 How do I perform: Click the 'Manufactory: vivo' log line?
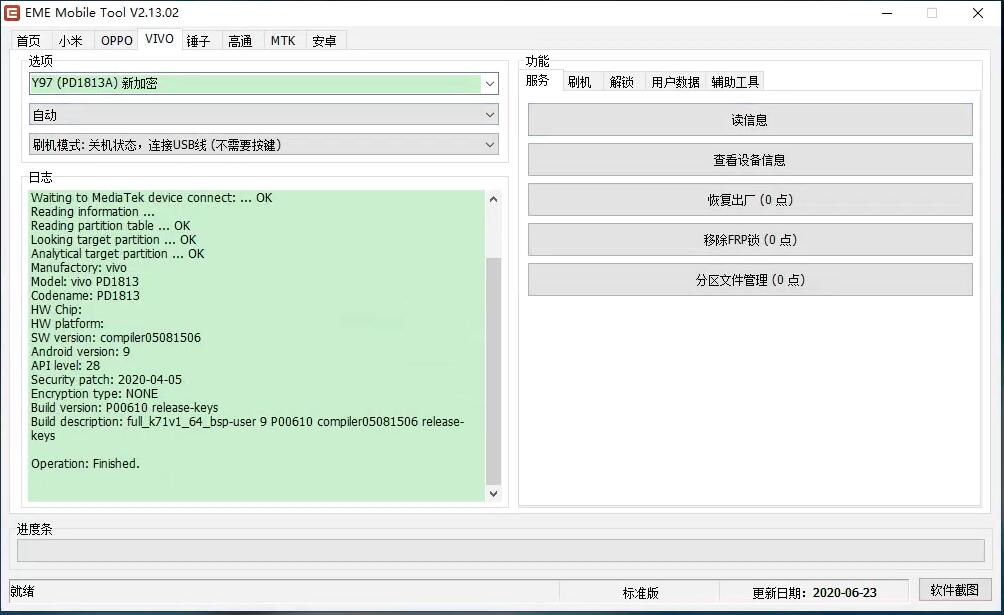(x=79, y=268)
